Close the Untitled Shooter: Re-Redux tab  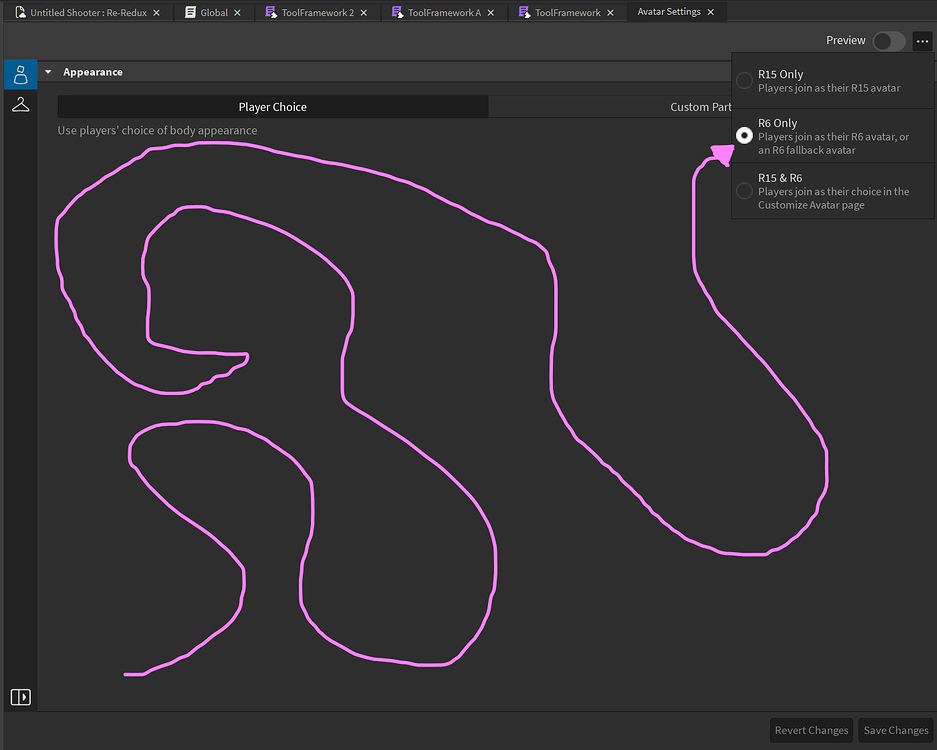click(x=157, y=13)
